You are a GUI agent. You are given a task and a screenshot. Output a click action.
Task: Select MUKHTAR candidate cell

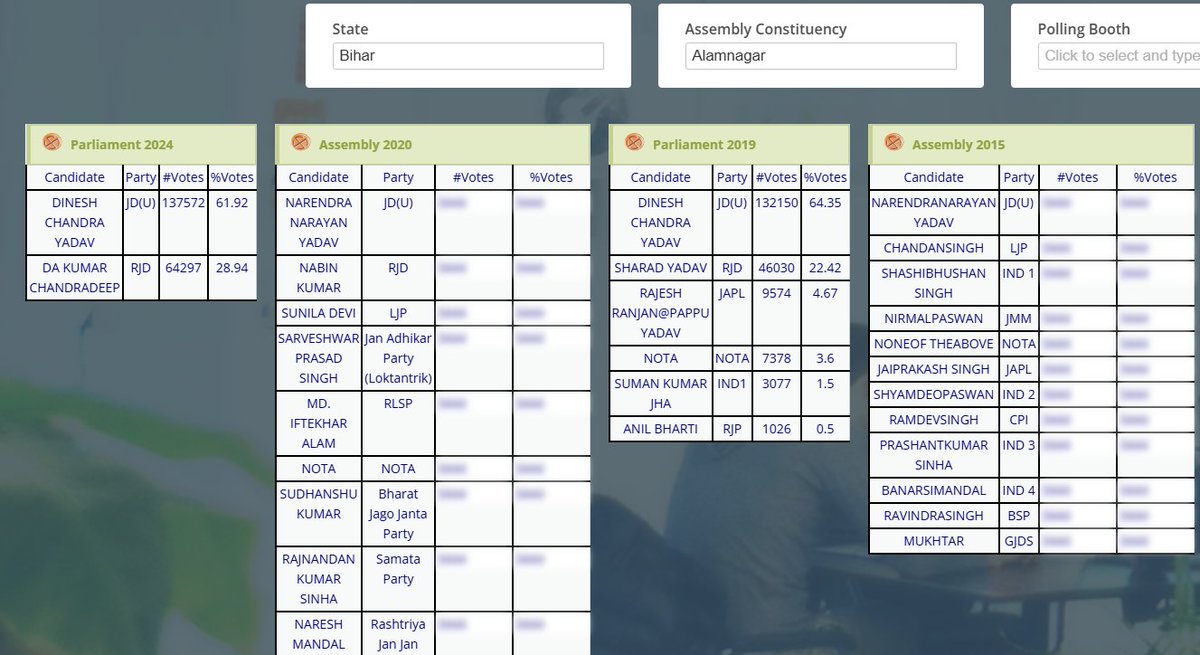tap(934, 541)
